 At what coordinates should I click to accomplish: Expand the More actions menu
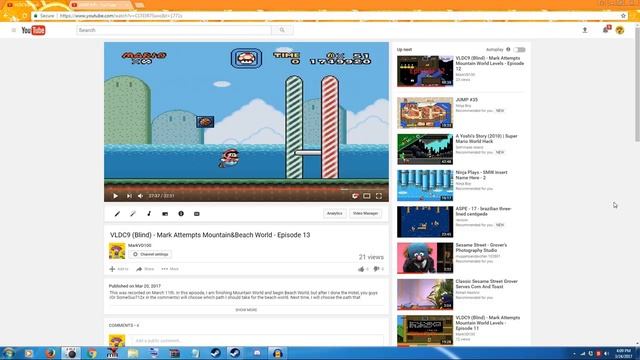(170, 269)
